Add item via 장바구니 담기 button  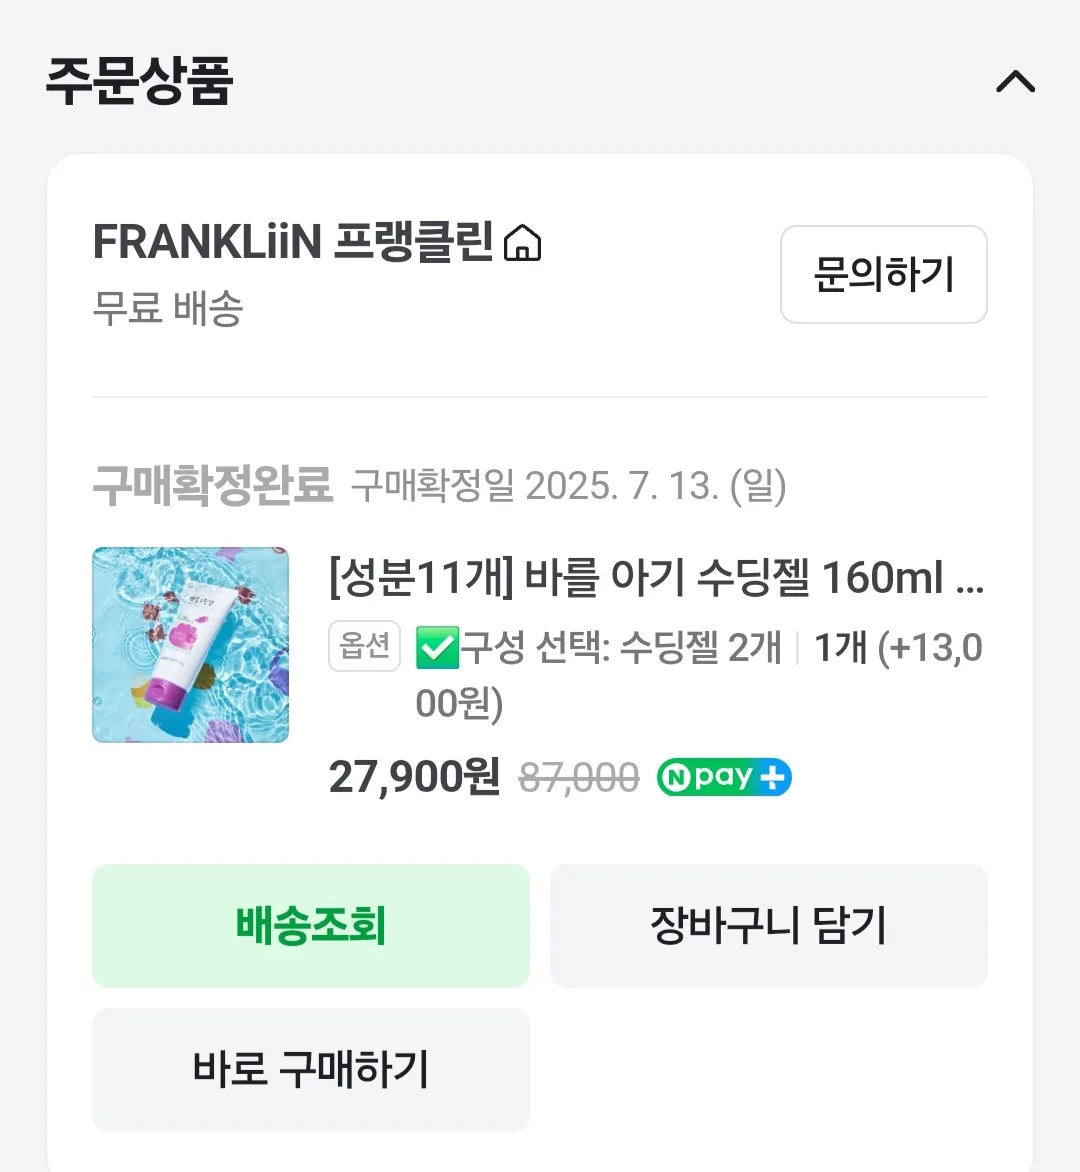click(768, 926)
